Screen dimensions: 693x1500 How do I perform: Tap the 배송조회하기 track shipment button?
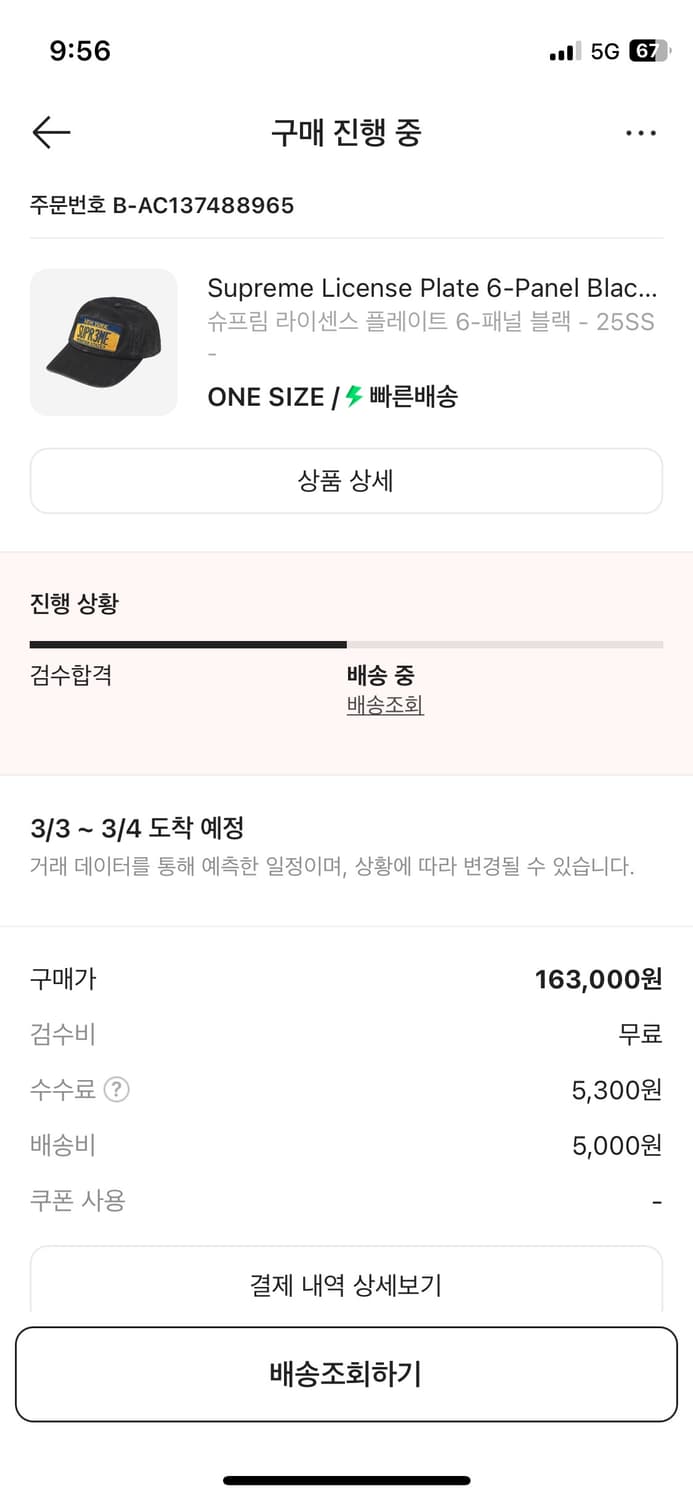pos(346,1374)
